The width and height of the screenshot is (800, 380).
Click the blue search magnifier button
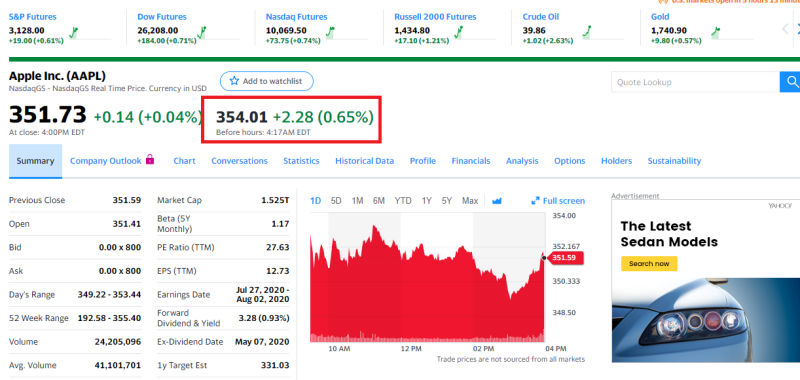coord(791,82)
